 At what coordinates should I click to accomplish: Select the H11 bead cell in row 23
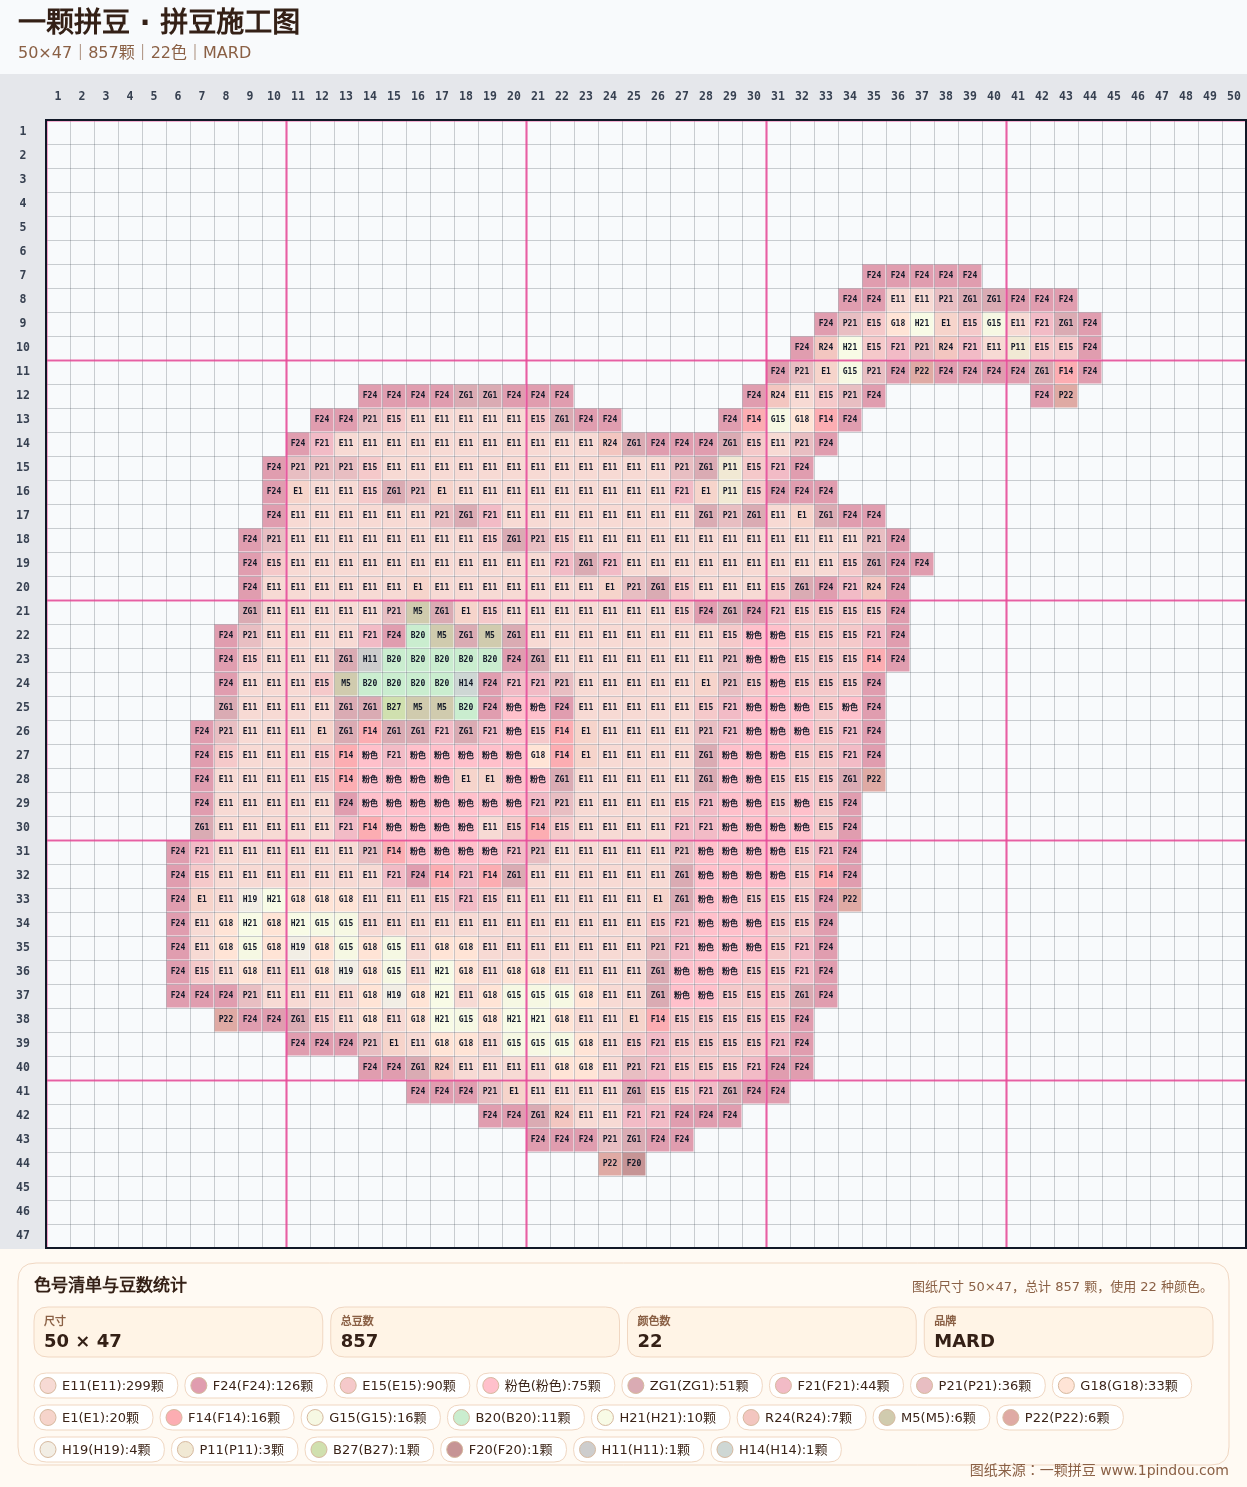(370, 659)
